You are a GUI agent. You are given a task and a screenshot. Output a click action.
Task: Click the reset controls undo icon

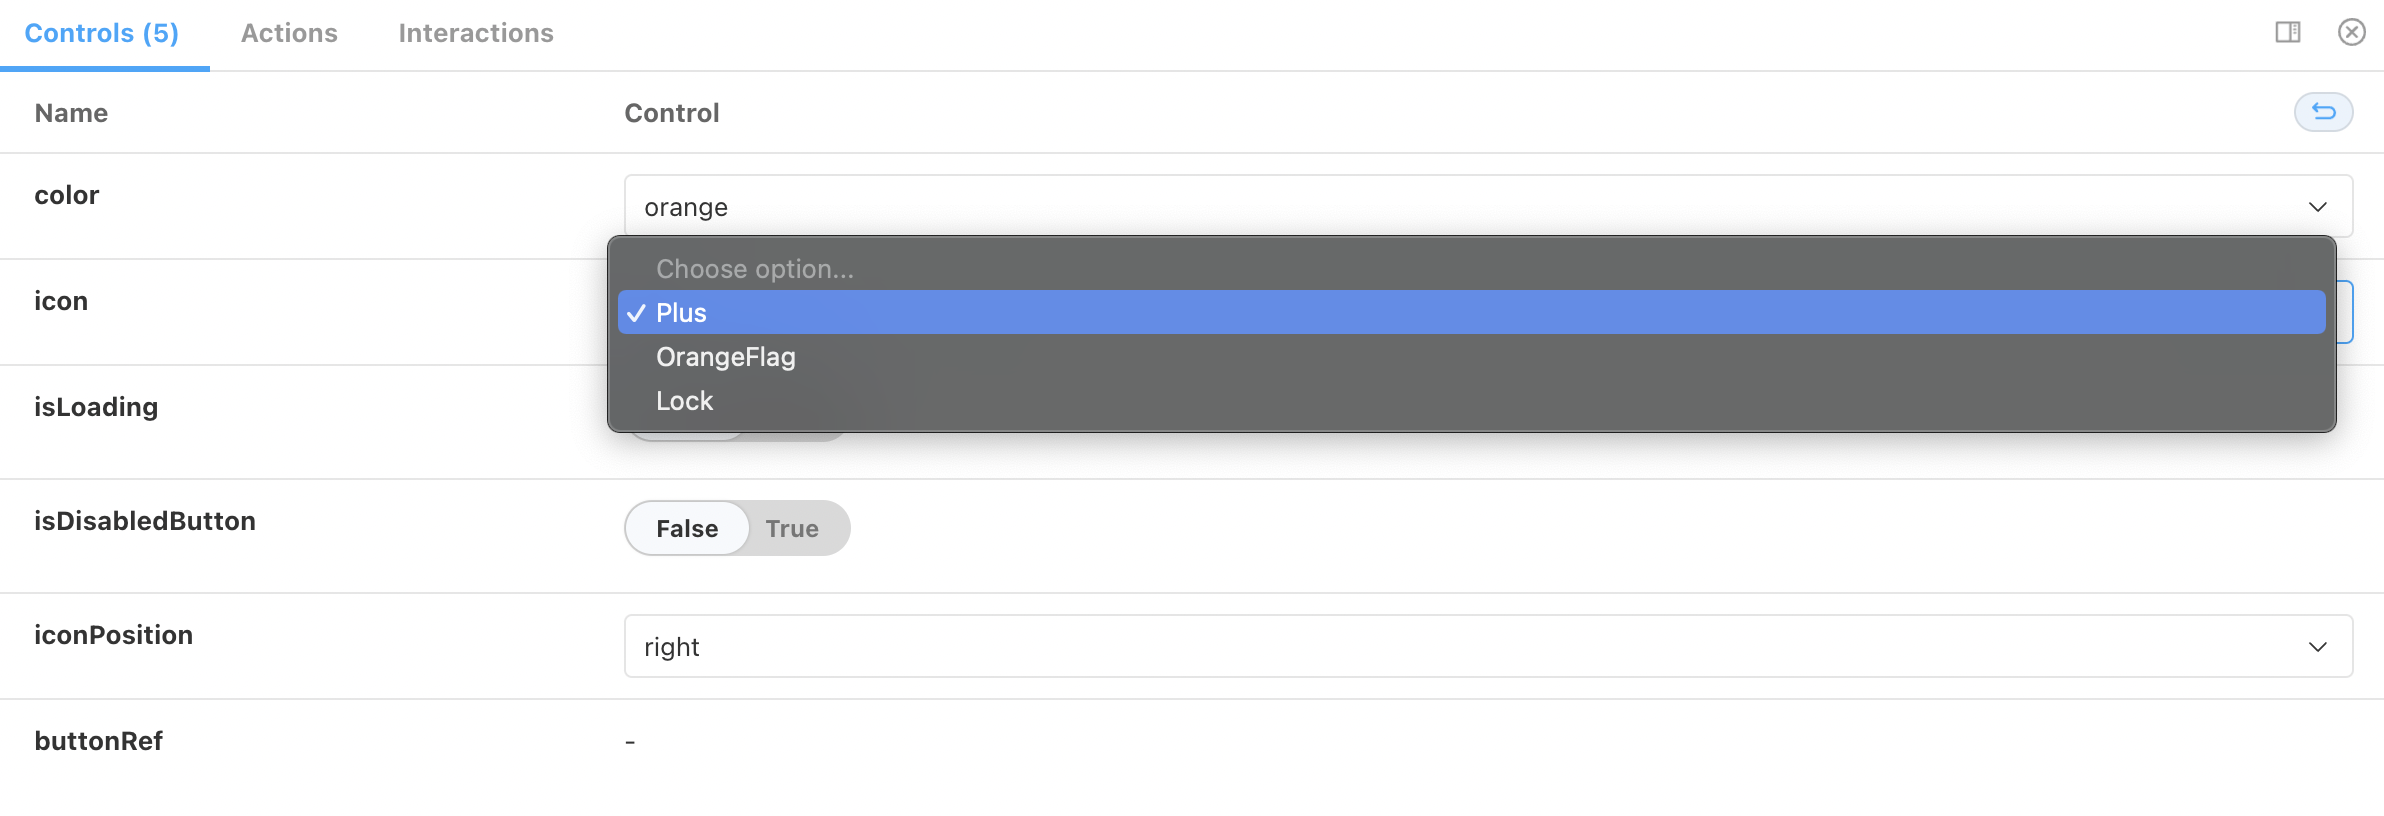coord(2325,112)
